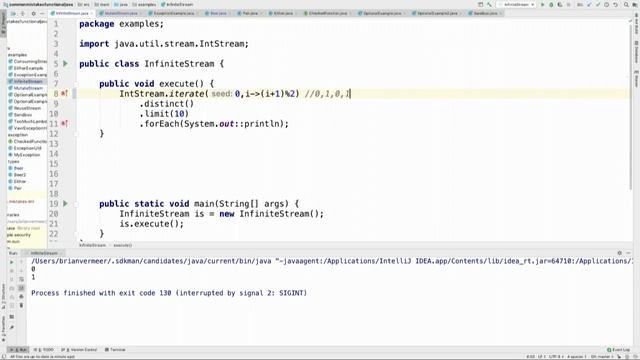Image resolution: width=640 pixels, height=360 pixels.
Task: Clear all Run console output with the trash icon
Action: coord(21,305)
